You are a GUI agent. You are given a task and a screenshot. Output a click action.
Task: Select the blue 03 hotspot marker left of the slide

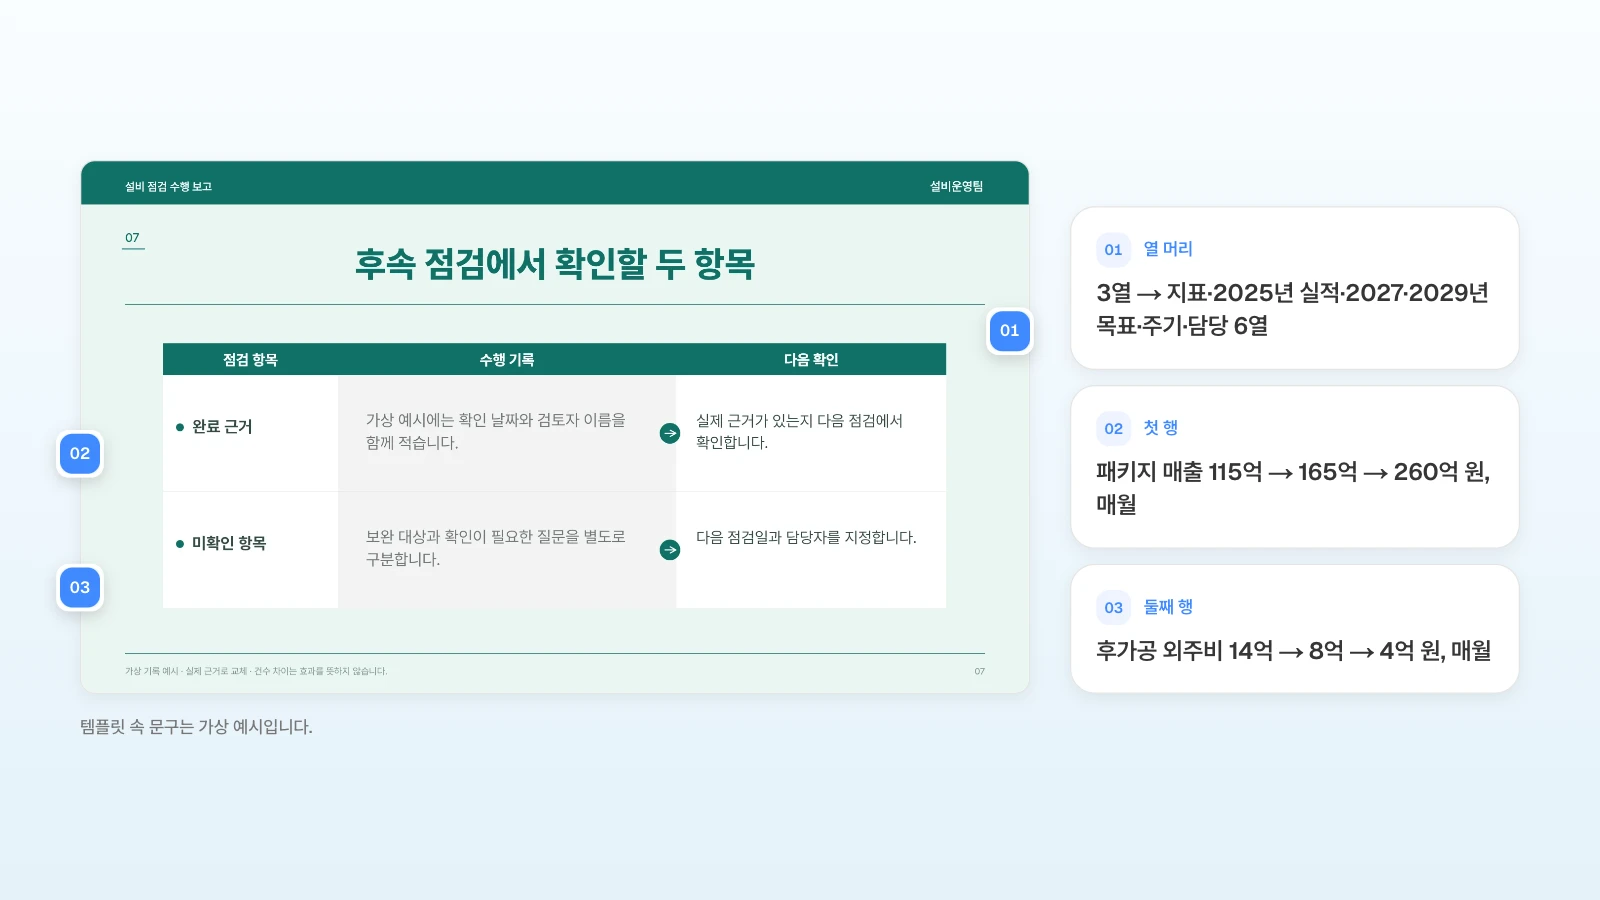pos(80,588)
